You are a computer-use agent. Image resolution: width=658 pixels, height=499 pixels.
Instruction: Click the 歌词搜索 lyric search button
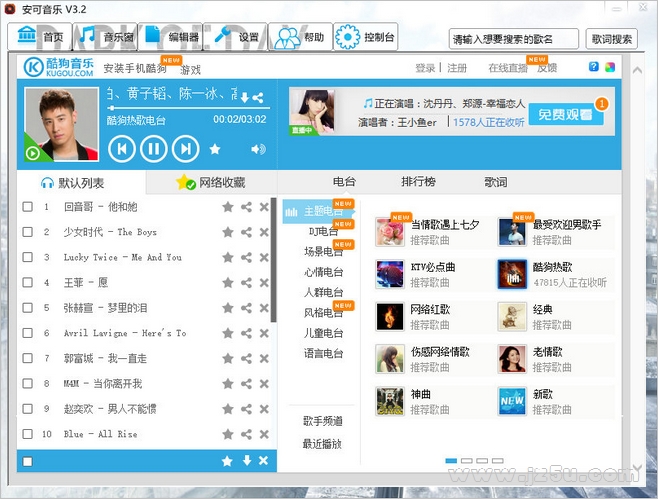click(611, 39)
